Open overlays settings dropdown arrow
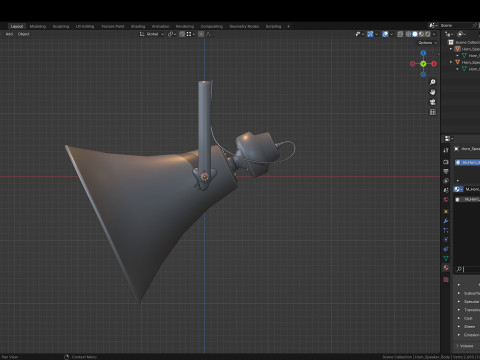 point(391,34)
